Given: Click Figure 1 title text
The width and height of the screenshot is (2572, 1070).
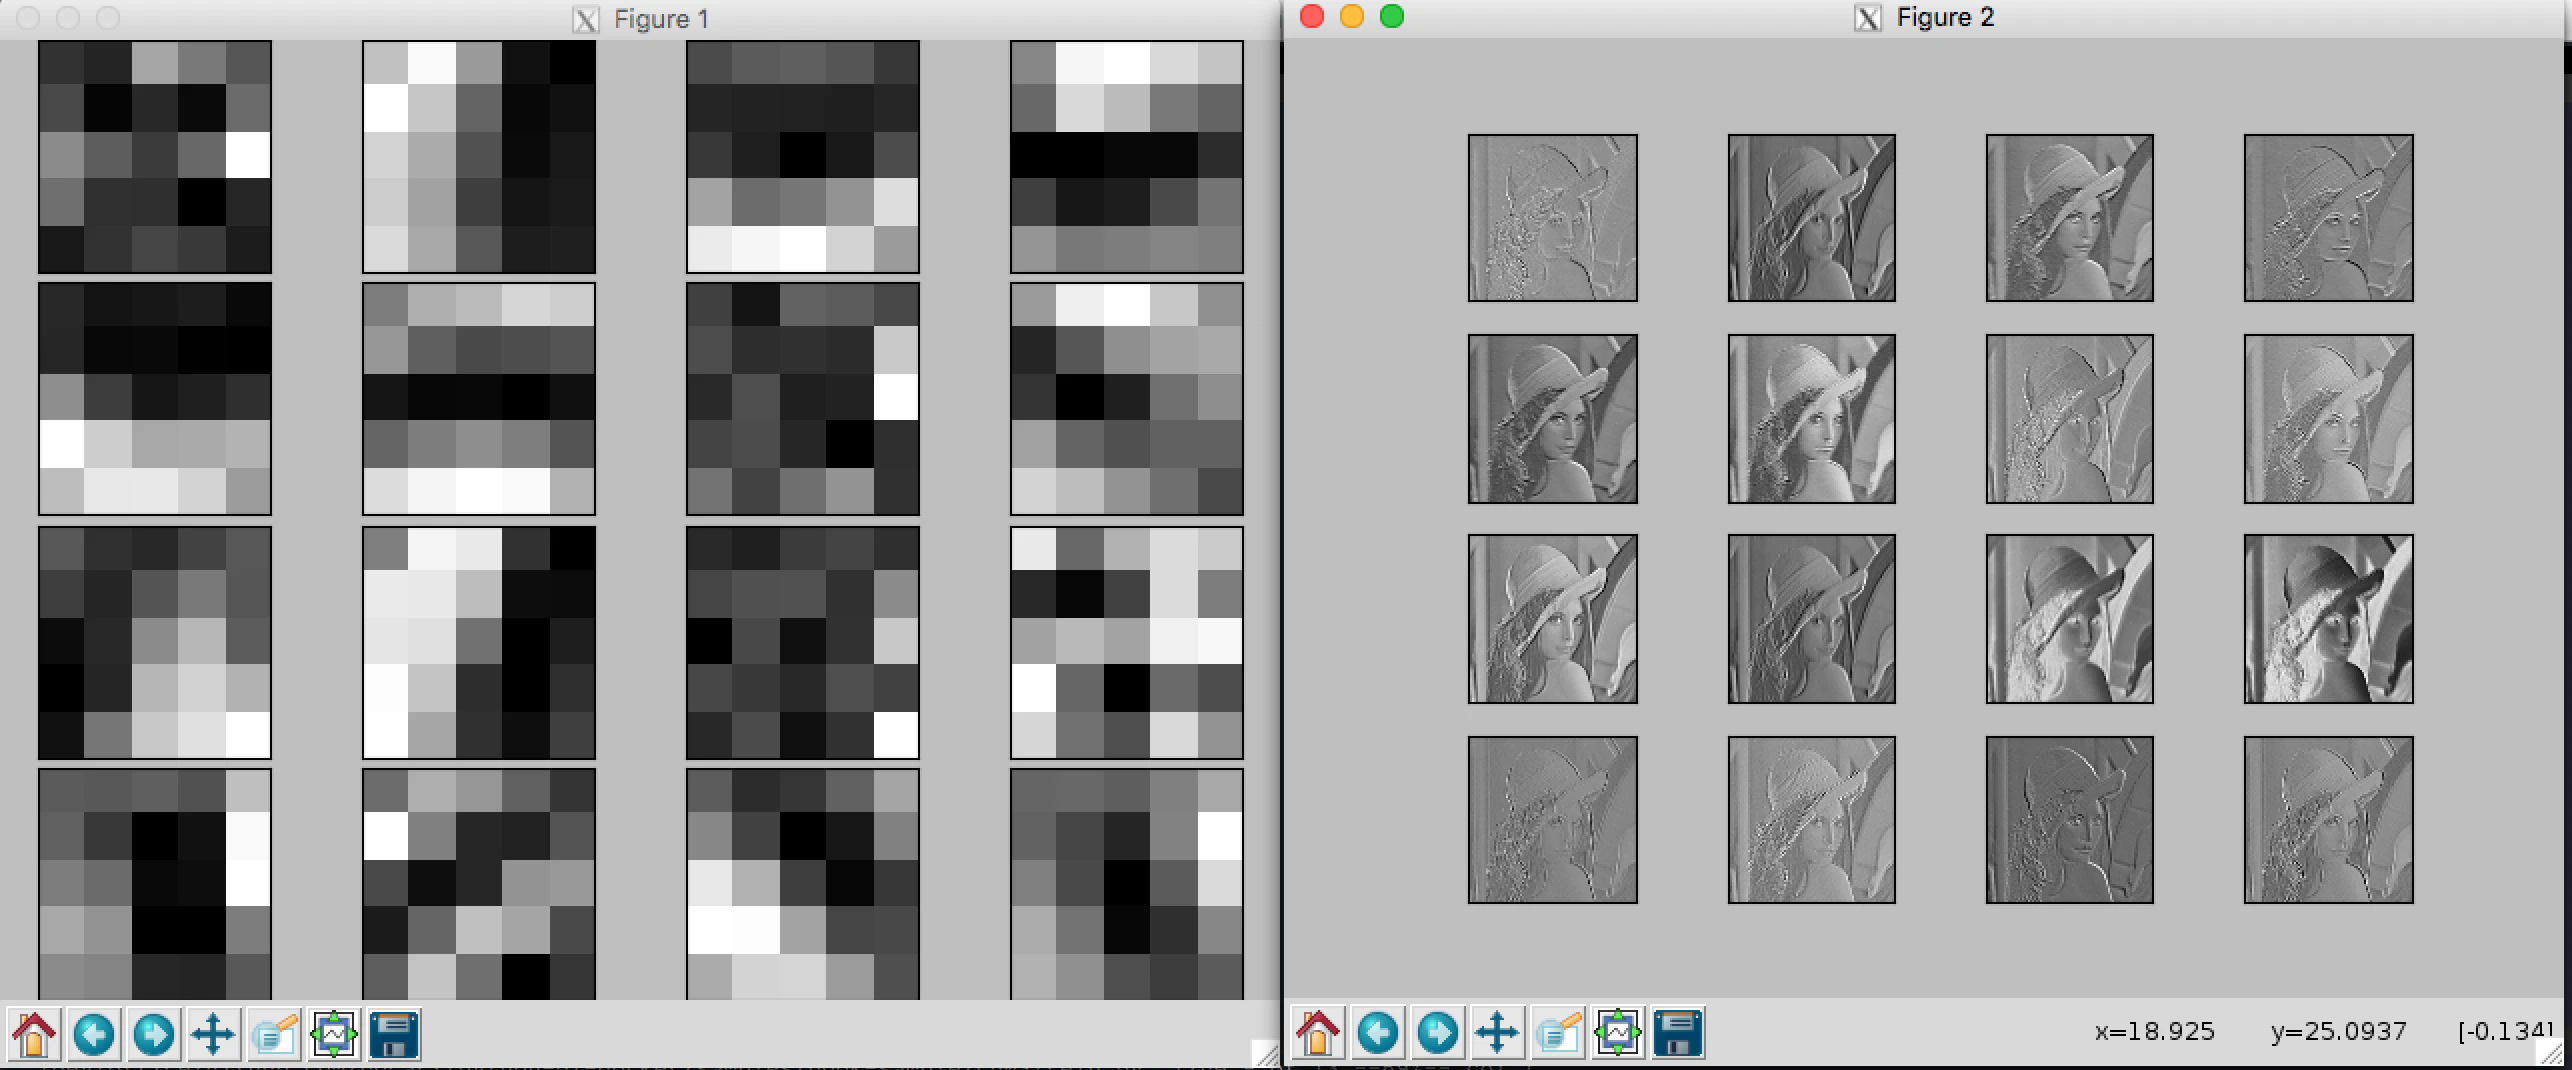Looking at the screenshot, I should pos(661,20).
